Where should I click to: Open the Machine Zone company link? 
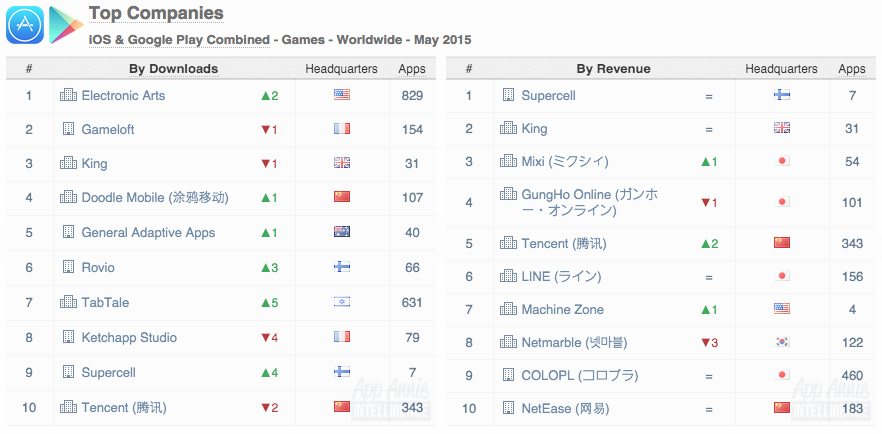pyautogui.click(x=562, y=309)
